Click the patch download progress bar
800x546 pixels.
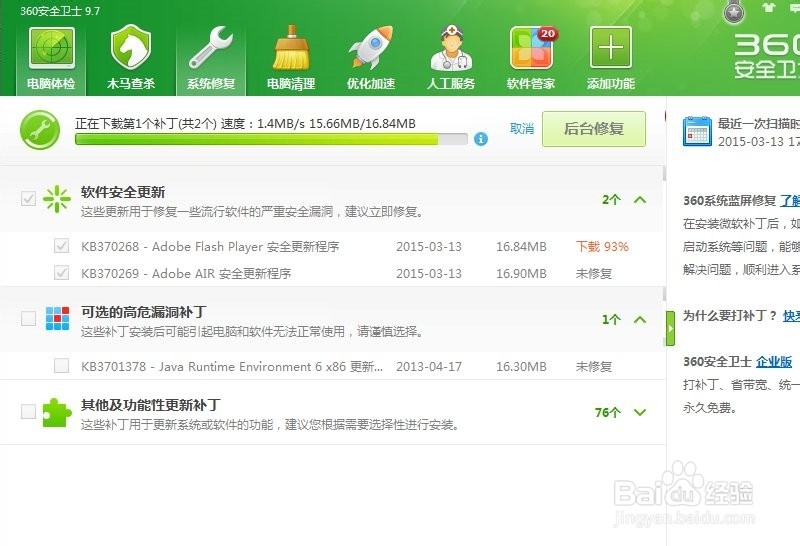(271, 139)
